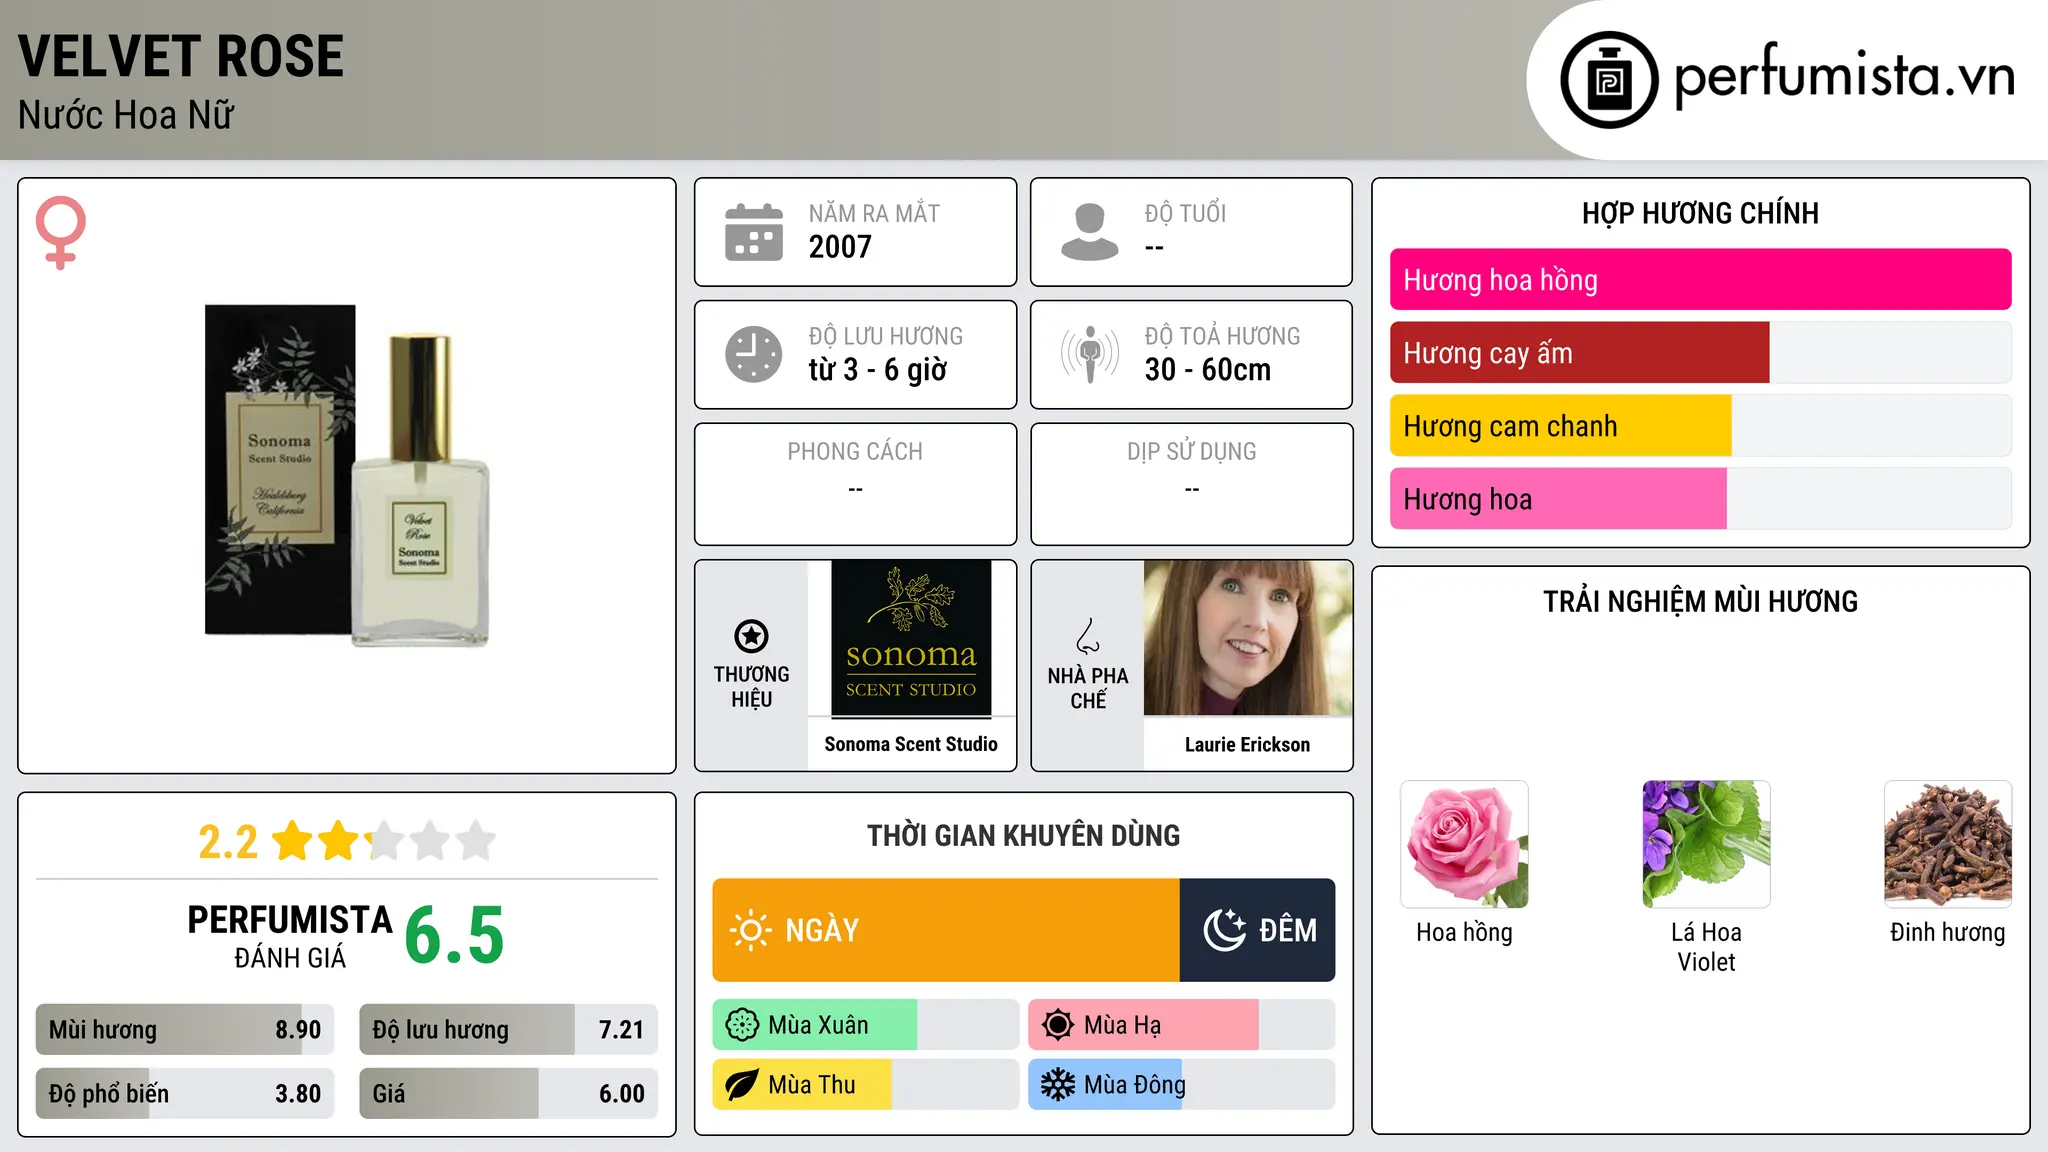Viewport: 2048px width, 1152px height.
Task: Select the Đinh hương note image
Action: (1948, 844)
